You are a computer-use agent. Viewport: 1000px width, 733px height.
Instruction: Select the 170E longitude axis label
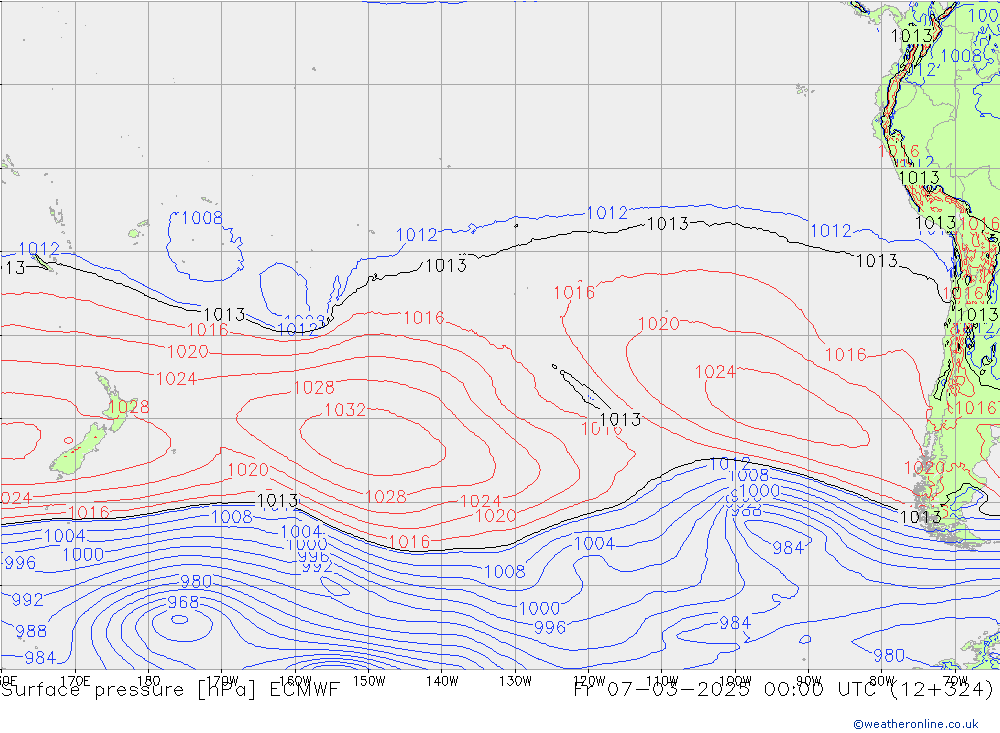[75, 681]
